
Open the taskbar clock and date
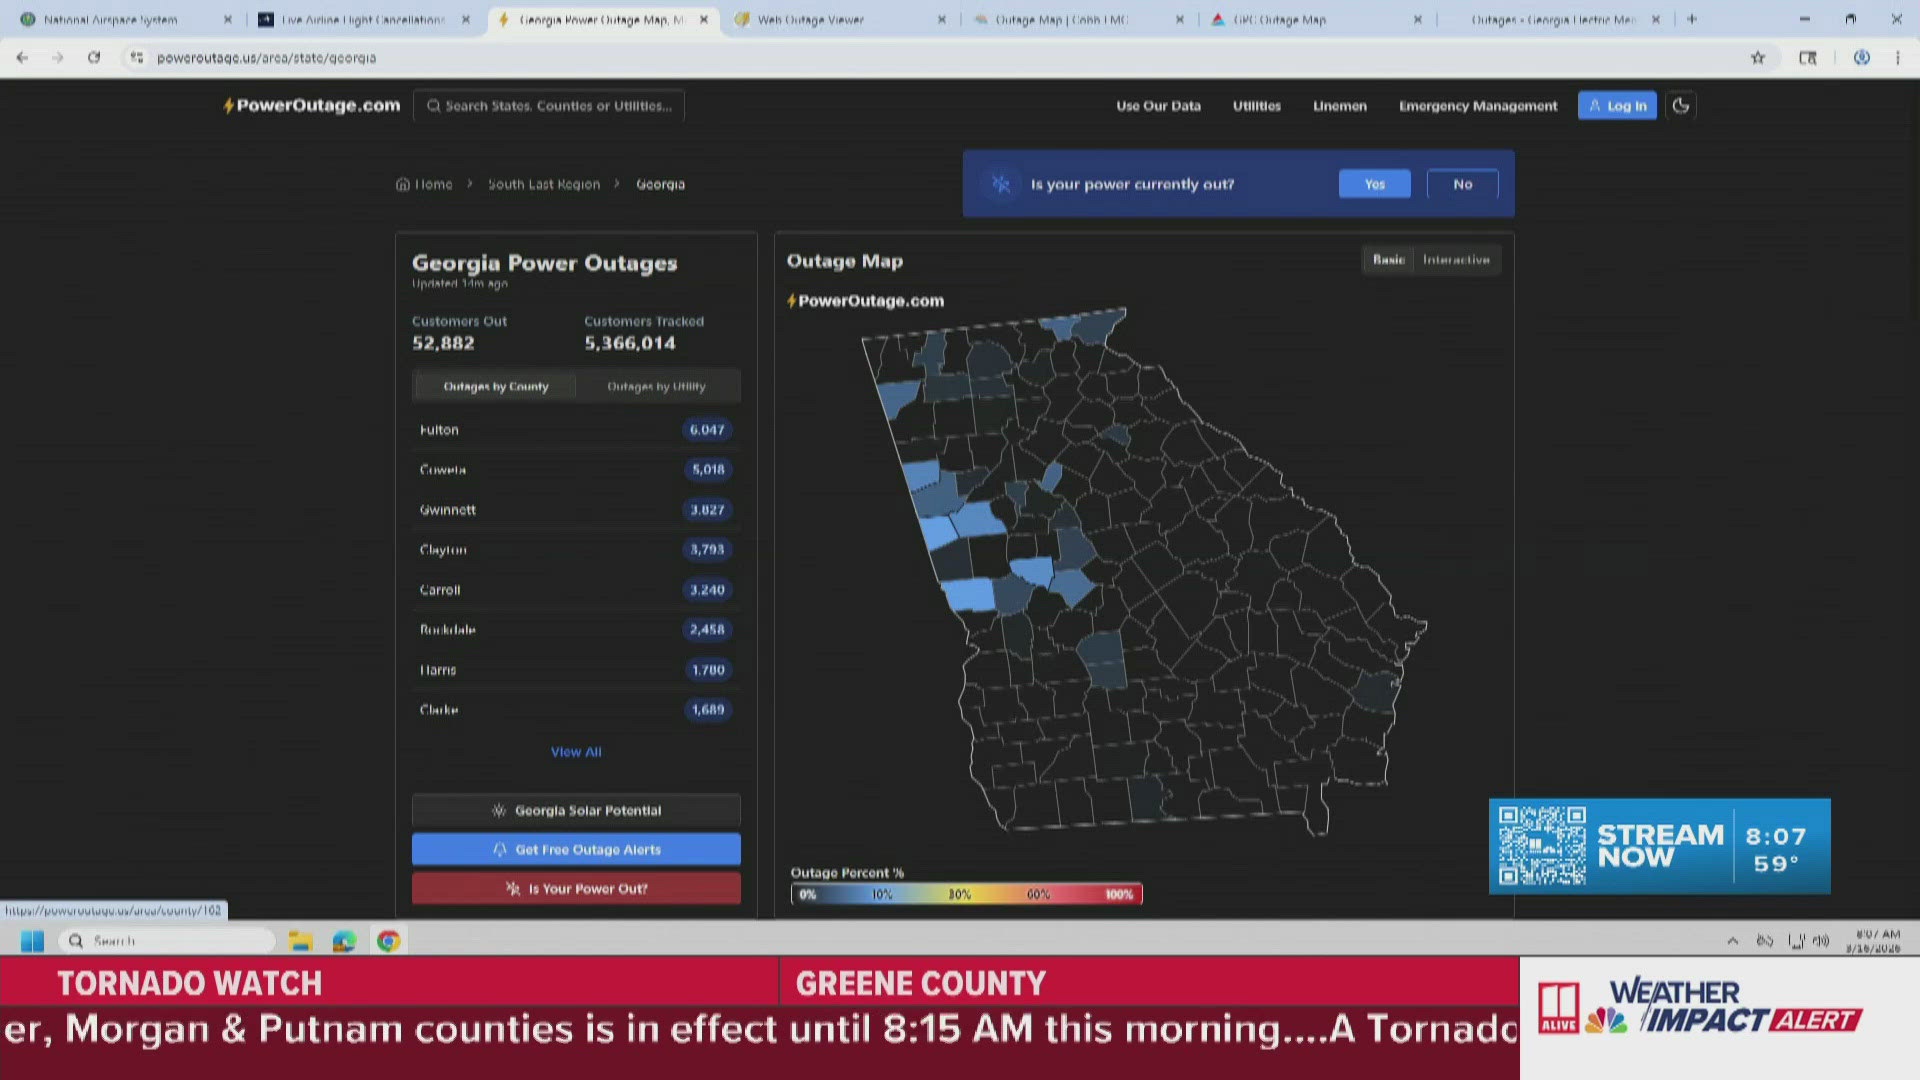click(x=1873, y=941)
